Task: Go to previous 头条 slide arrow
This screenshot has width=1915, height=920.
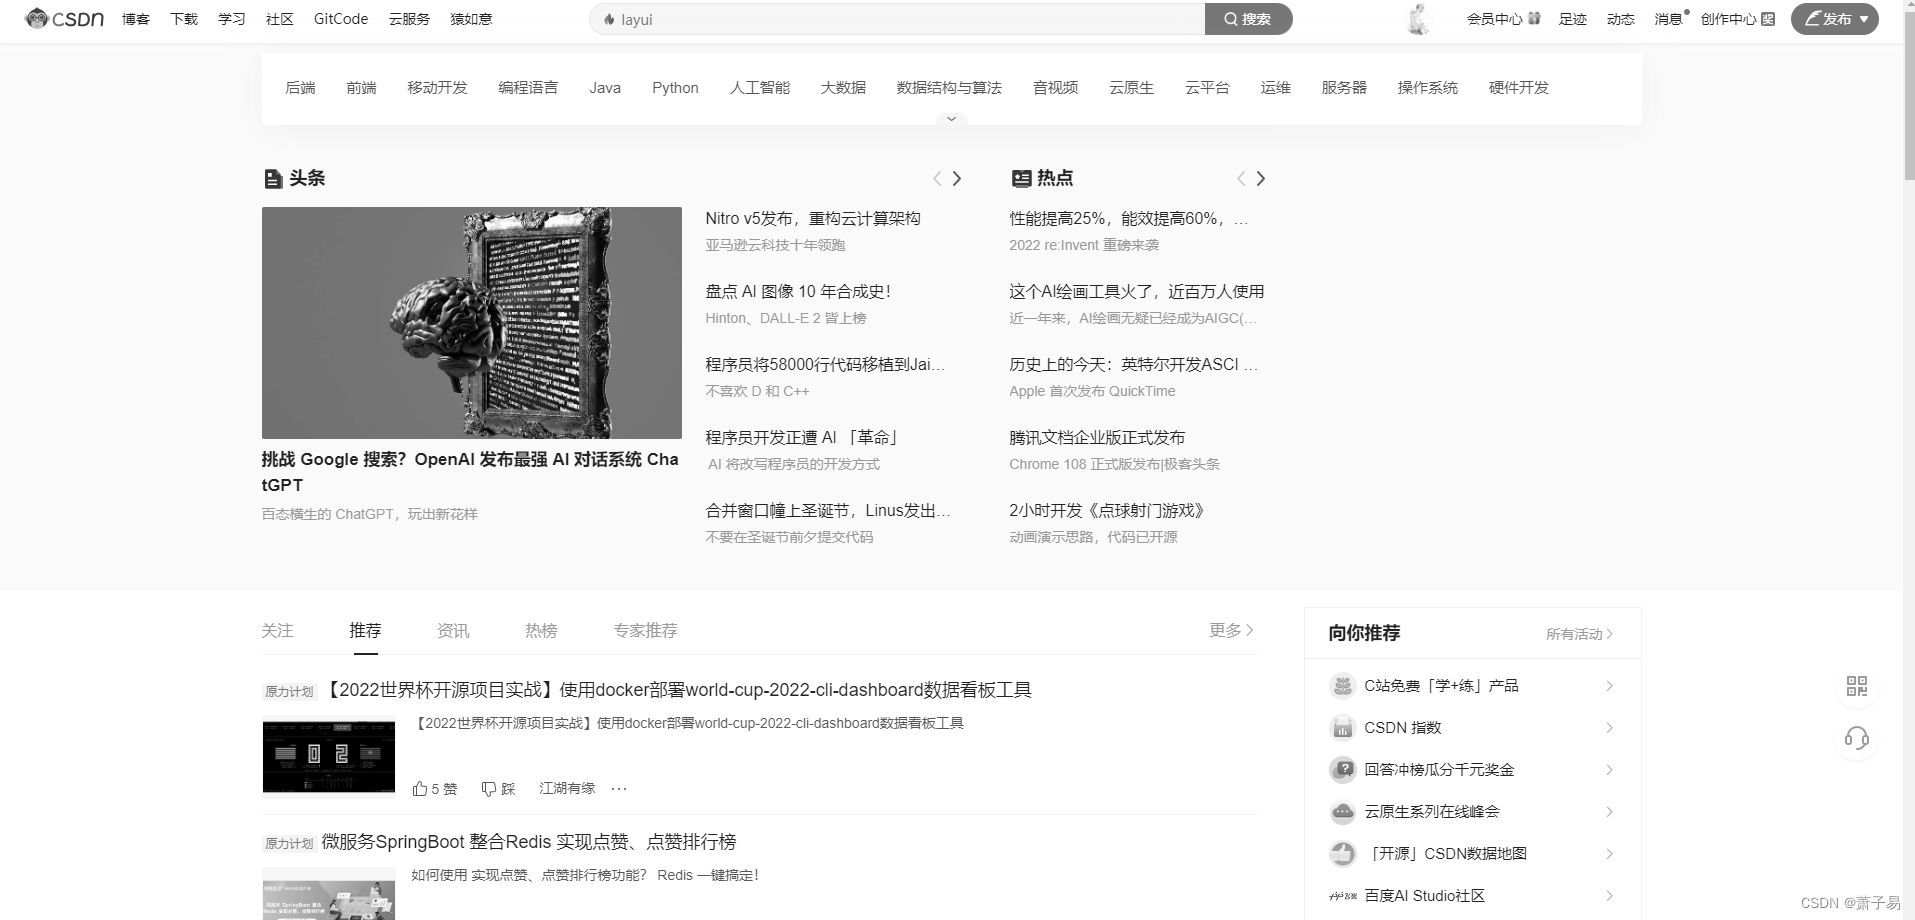Action: coord(937,178)
